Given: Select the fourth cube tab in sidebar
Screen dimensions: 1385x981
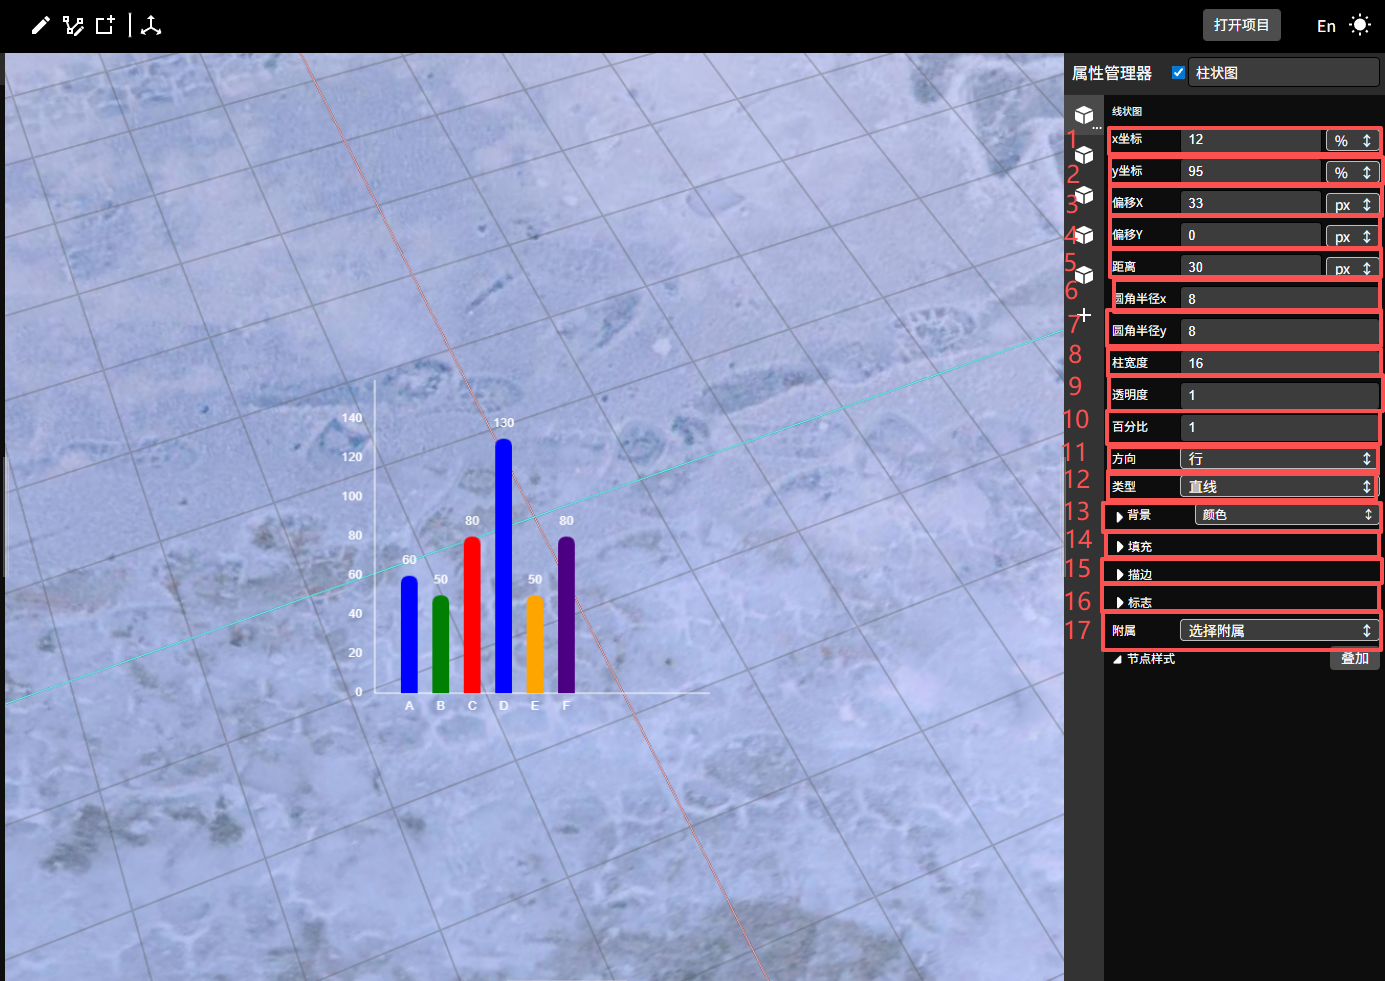Looking at the screenshot, I should pyautogui.click(x=1084, y=235).
